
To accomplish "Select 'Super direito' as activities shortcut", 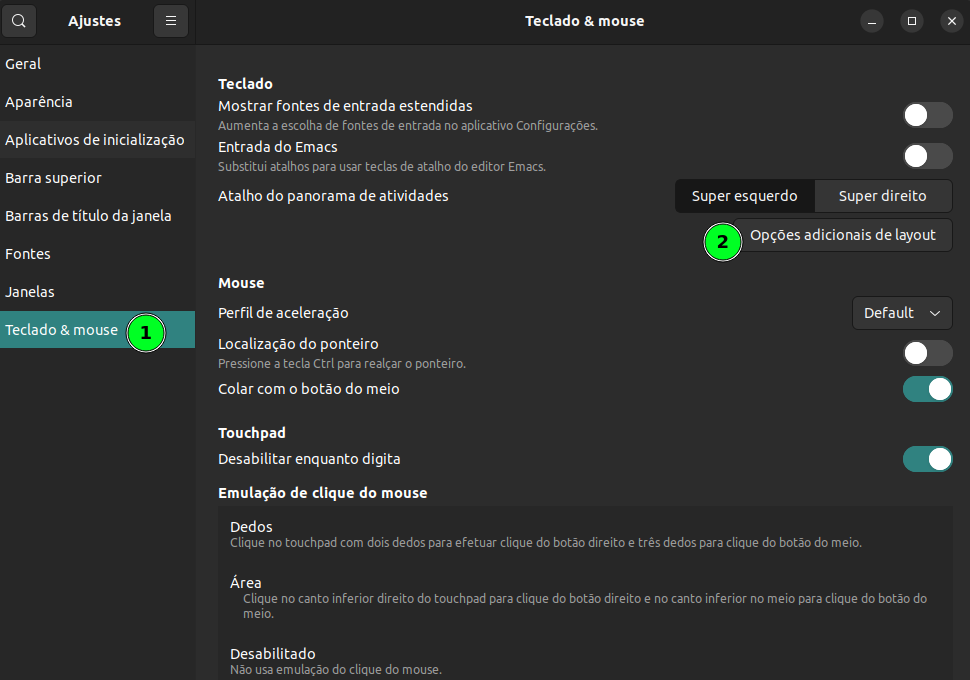I will [x=883, y=196].
